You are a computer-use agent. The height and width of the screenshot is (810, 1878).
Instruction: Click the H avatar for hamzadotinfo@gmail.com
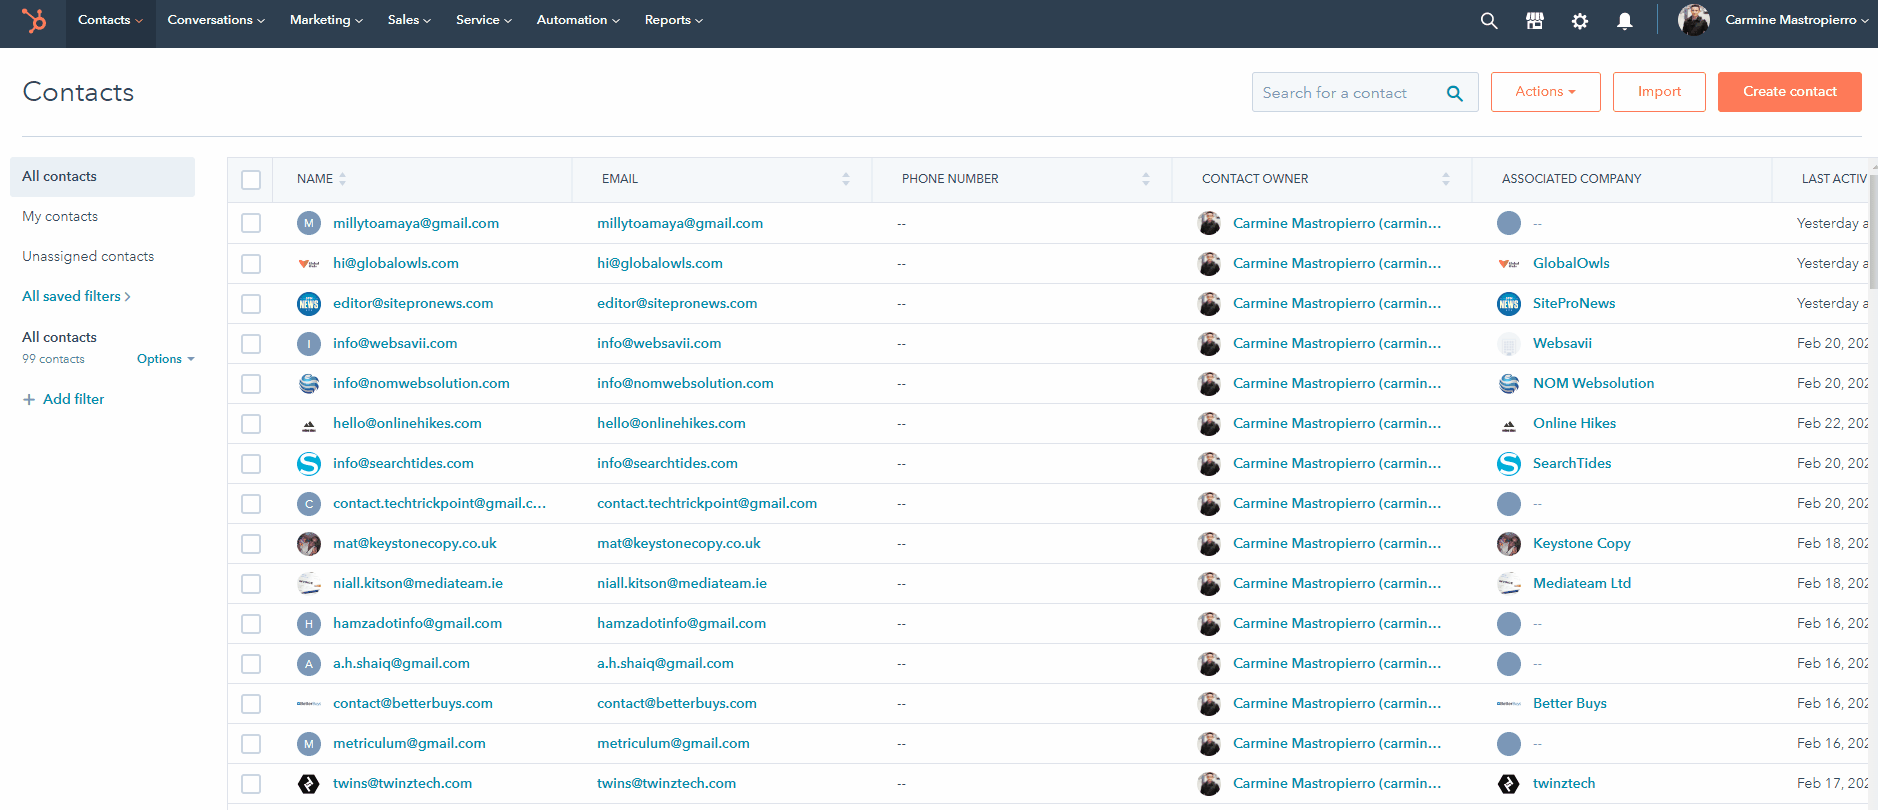click(x=309, y=624)
